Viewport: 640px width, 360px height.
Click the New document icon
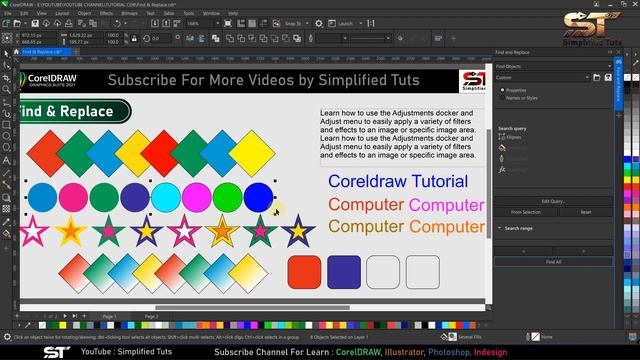[x=6, y=23]
